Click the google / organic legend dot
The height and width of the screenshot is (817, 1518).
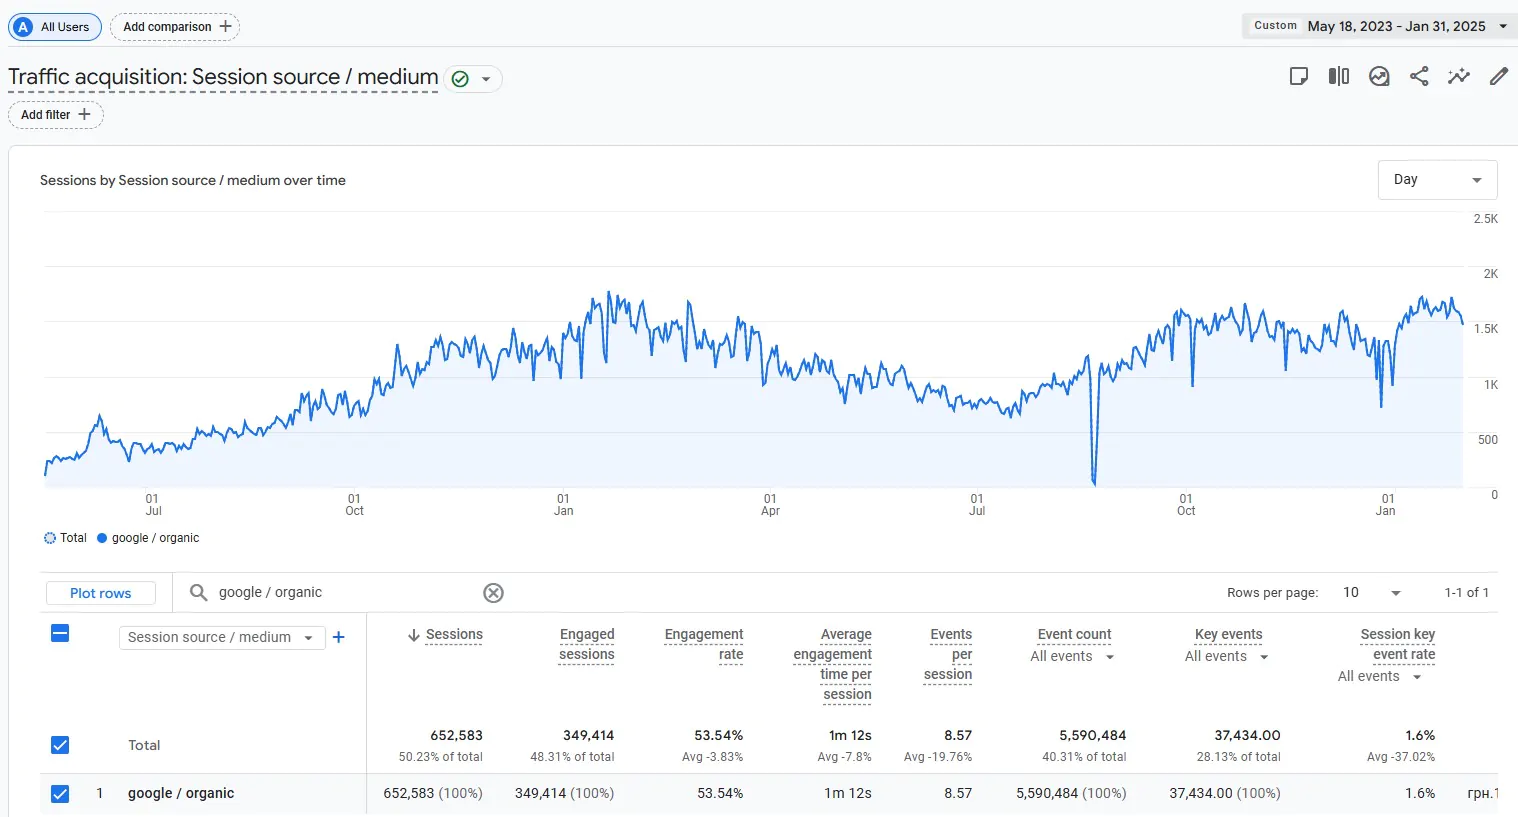point(102,538)
